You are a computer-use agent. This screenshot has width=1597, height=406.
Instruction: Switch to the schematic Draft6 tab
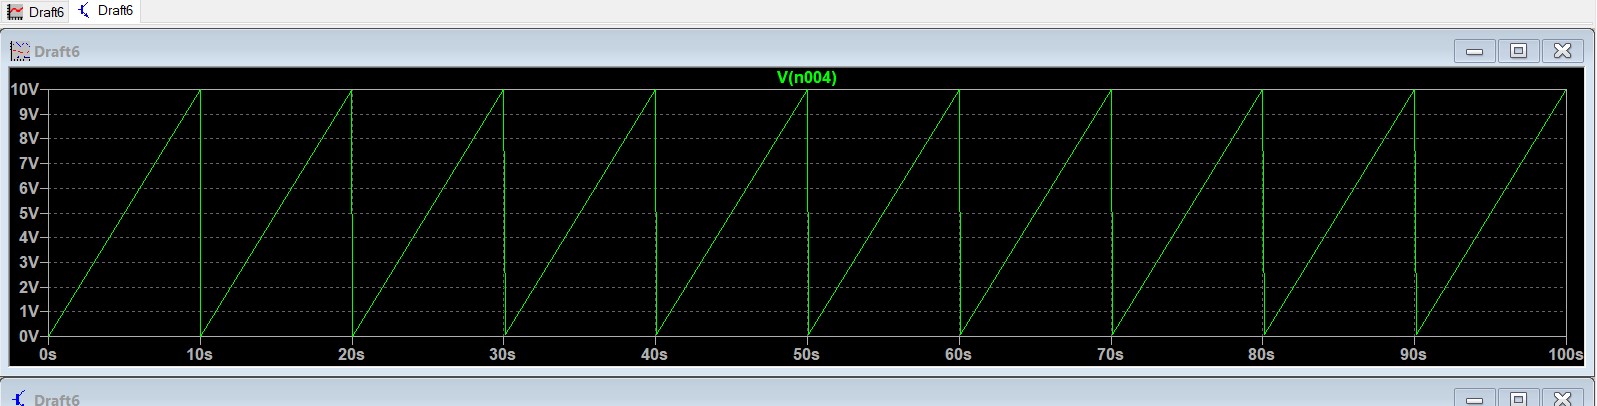pos(105,11)
